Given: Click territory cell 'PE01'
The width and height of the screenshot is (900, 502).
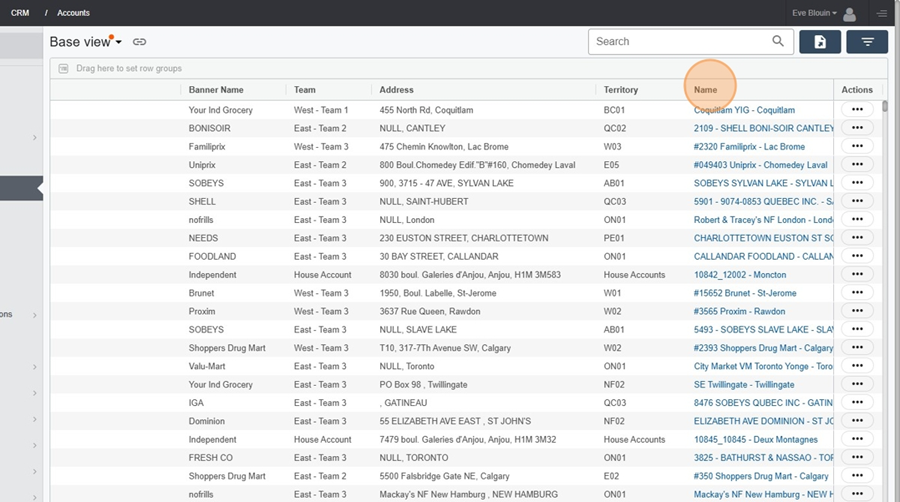Looking at the screenshot, I should (614, 238).
